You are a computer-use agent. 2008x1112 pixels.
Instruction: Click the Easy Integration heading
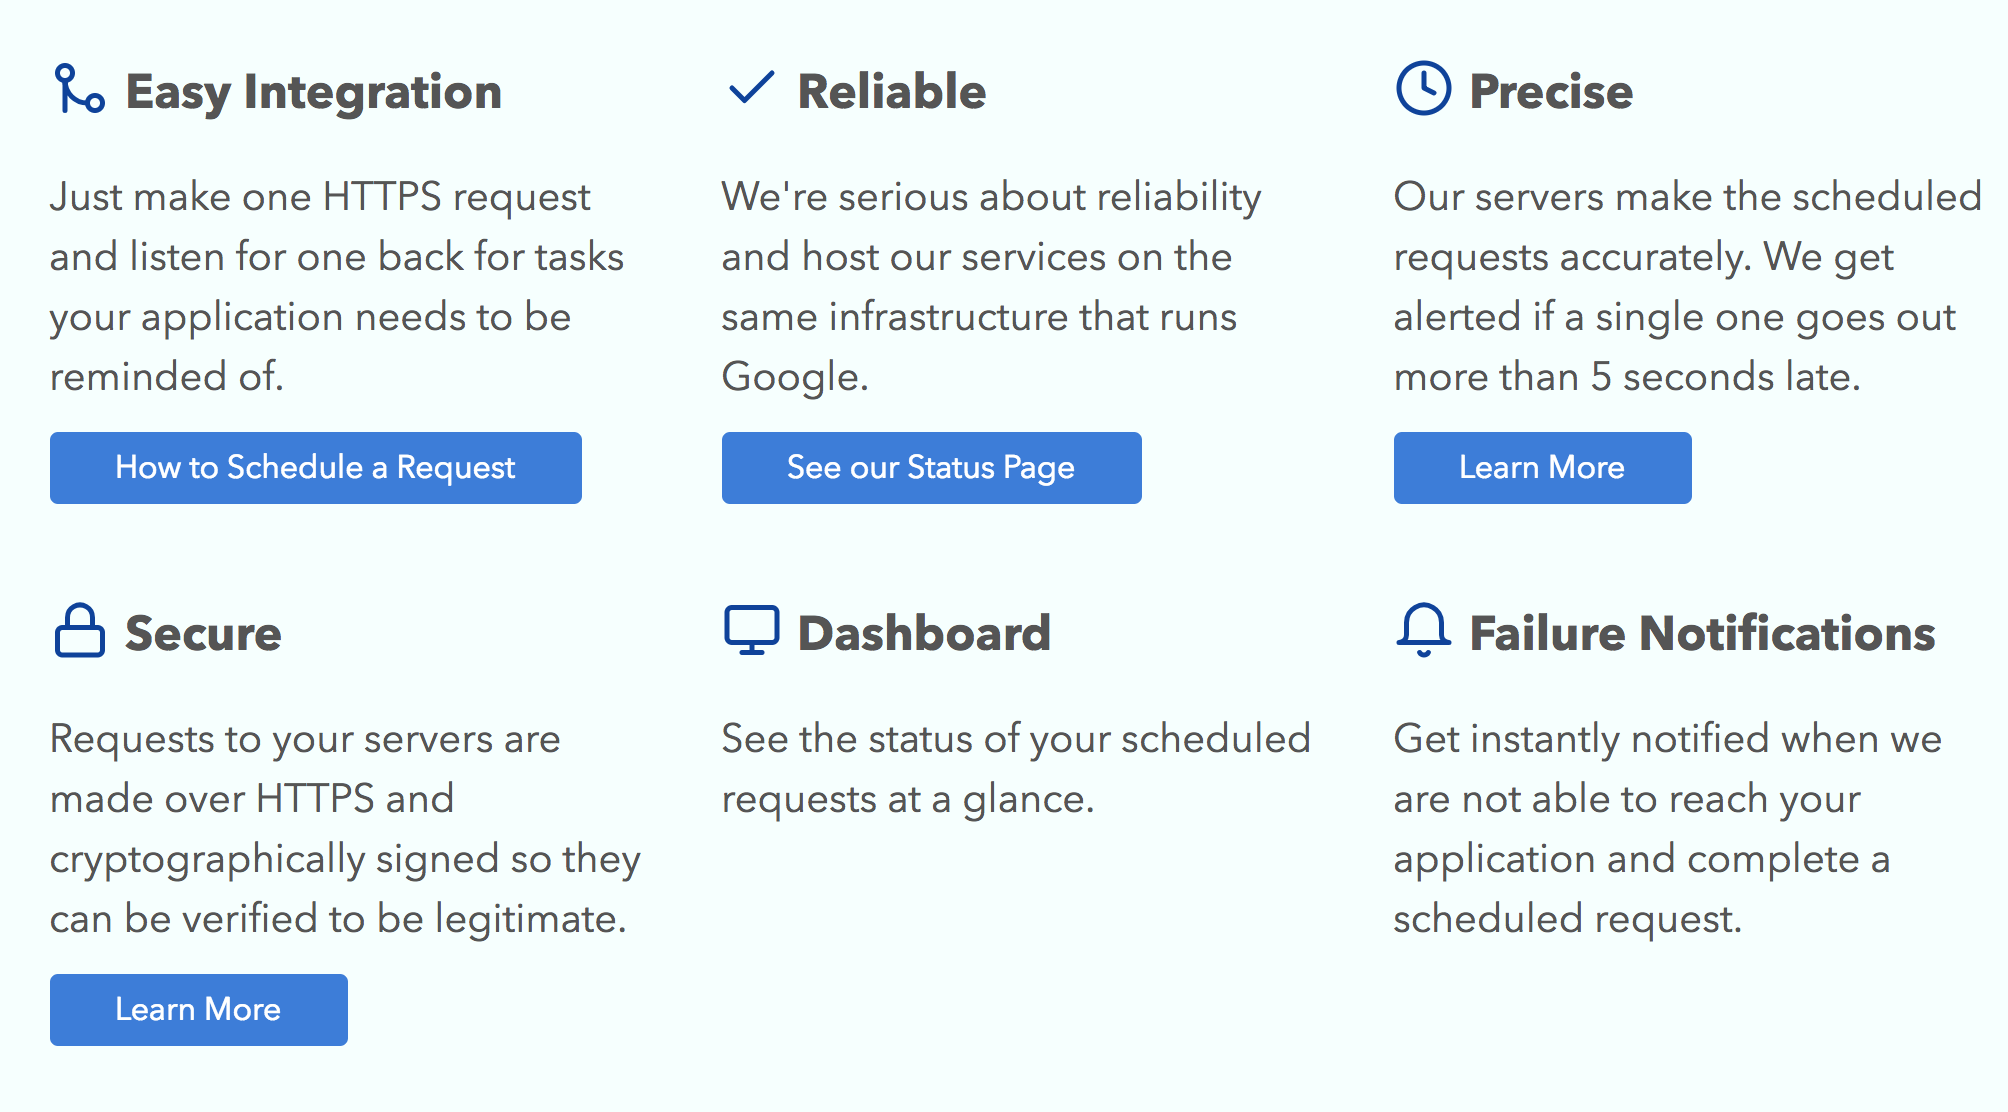313,92
